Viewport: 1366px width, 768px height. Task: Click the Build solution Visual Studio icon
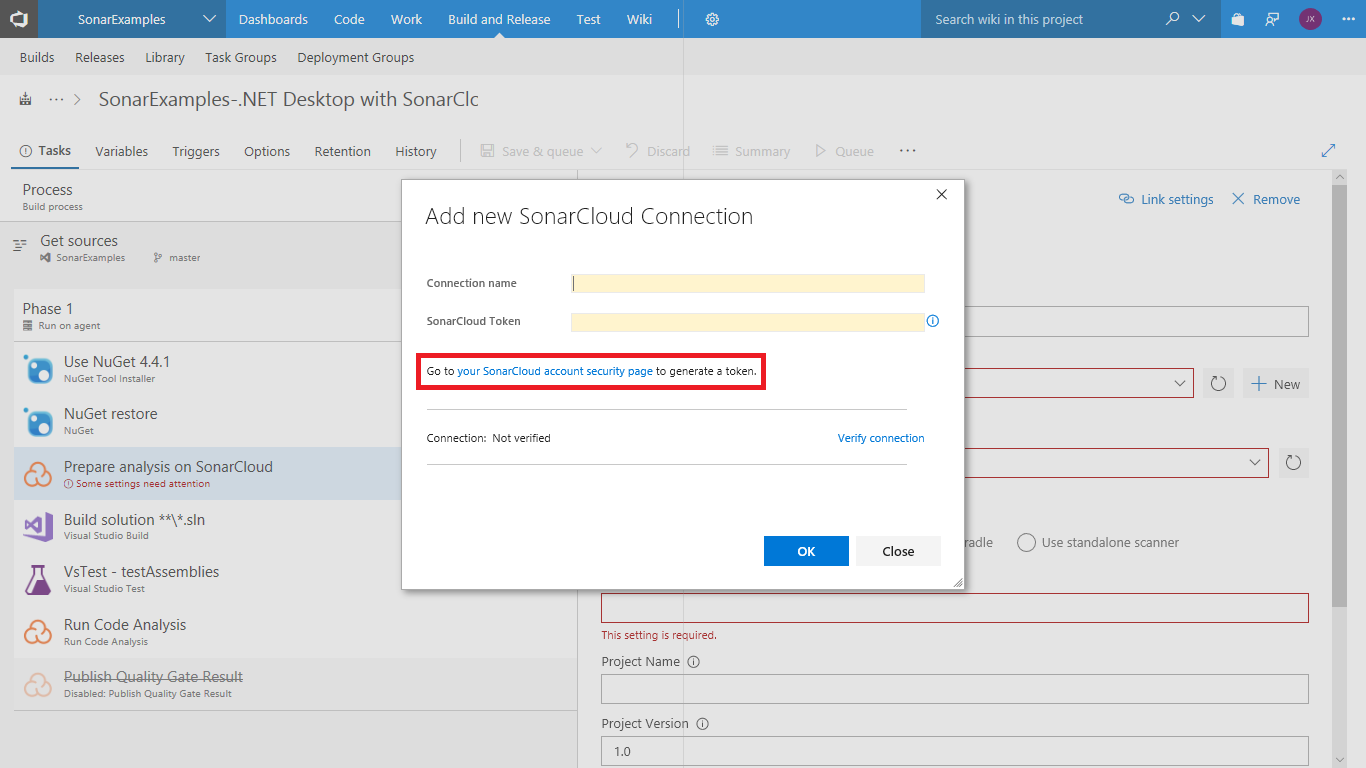click(x=38, y=527)
